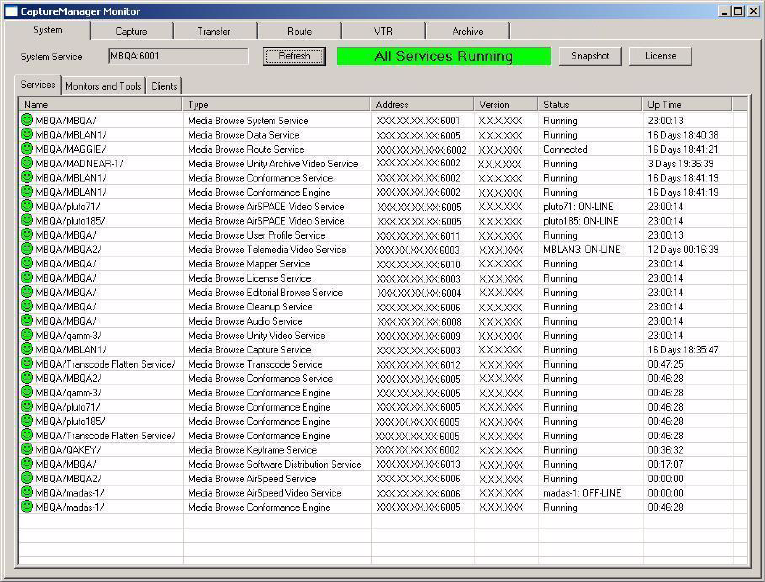765x582 pixels.
Task: Click smiley icon of MBQA/MADNEAR-1/ row
Action: 27,162
